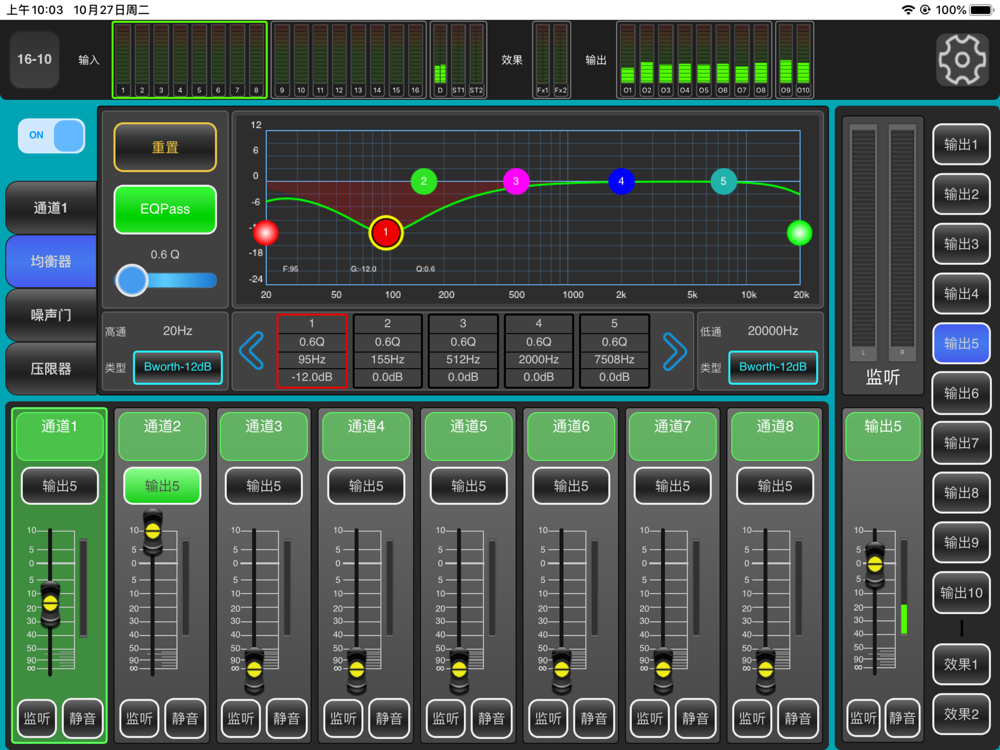Switch to the 噪声门 tab
Screen dimensions: 1000x750
51,315
